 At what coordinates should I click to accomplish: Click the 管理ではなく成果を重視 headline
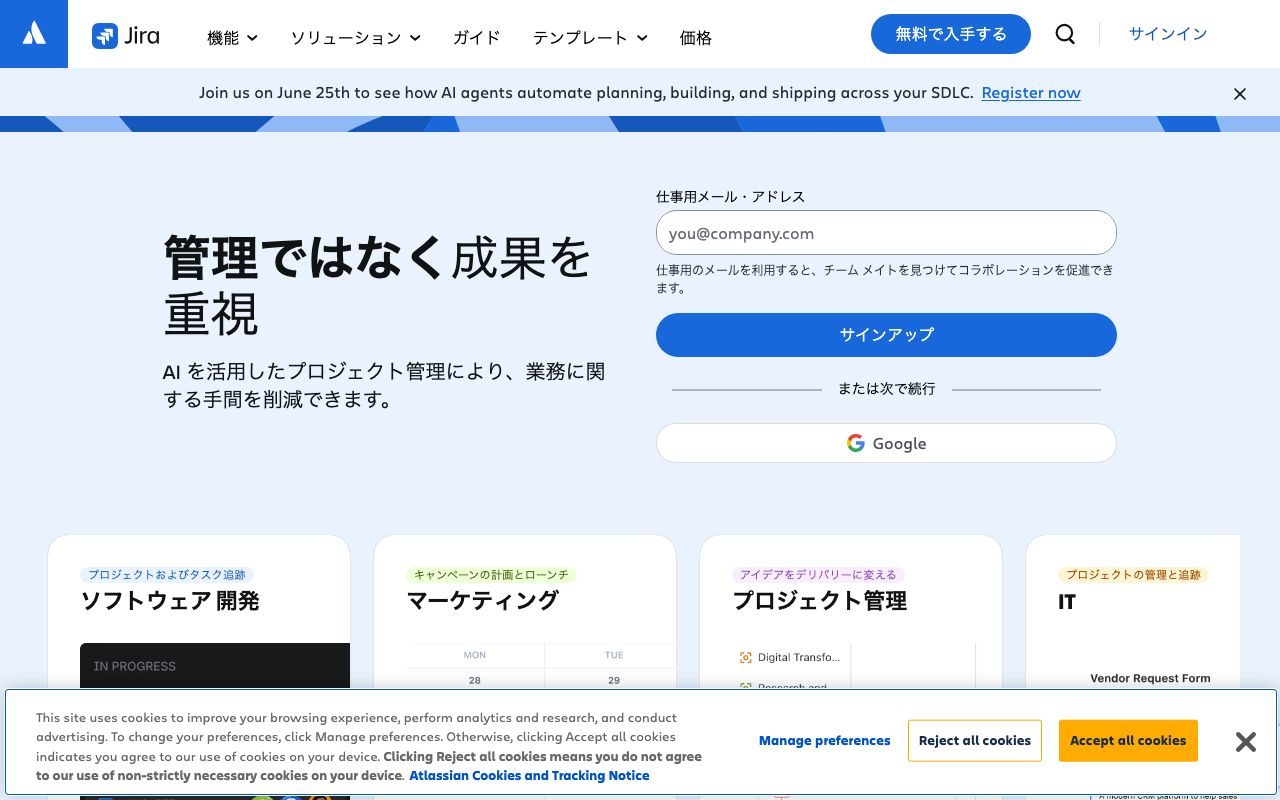coord(378,285)
